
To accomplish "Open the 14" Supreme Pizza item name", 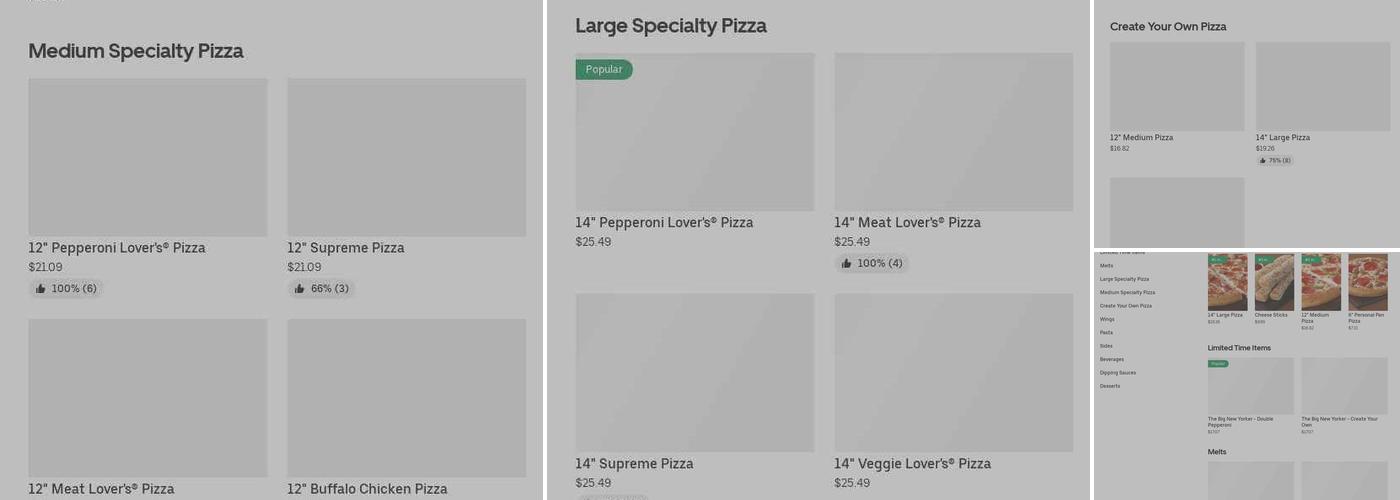I will point(634,464).
